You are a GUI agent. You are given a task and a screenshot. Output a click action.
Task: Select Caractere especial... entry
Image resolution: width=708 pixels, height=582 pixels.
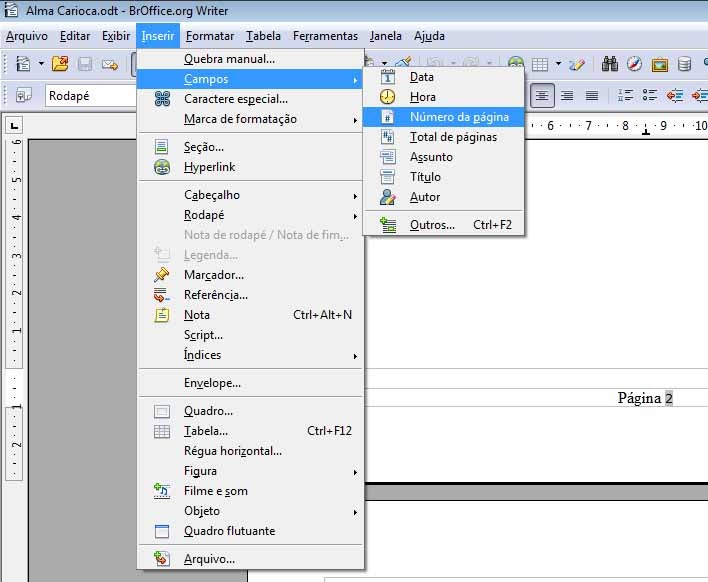(x=250, y=99)
